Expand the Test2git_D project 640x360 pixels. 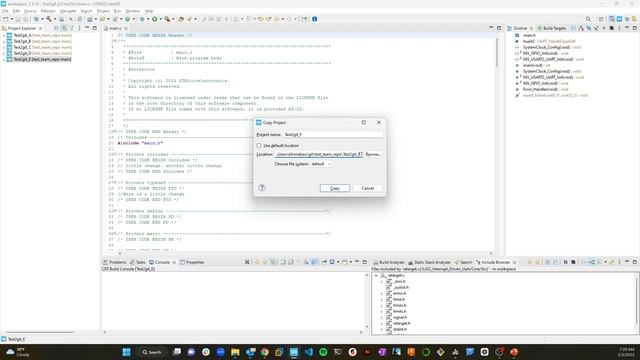[4, 53]
